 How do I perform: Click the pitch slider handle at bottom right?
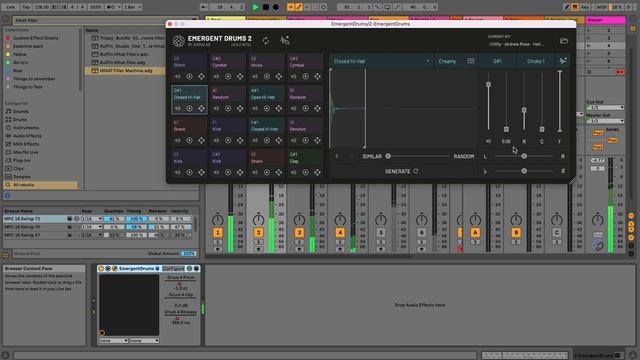(524, 171)
